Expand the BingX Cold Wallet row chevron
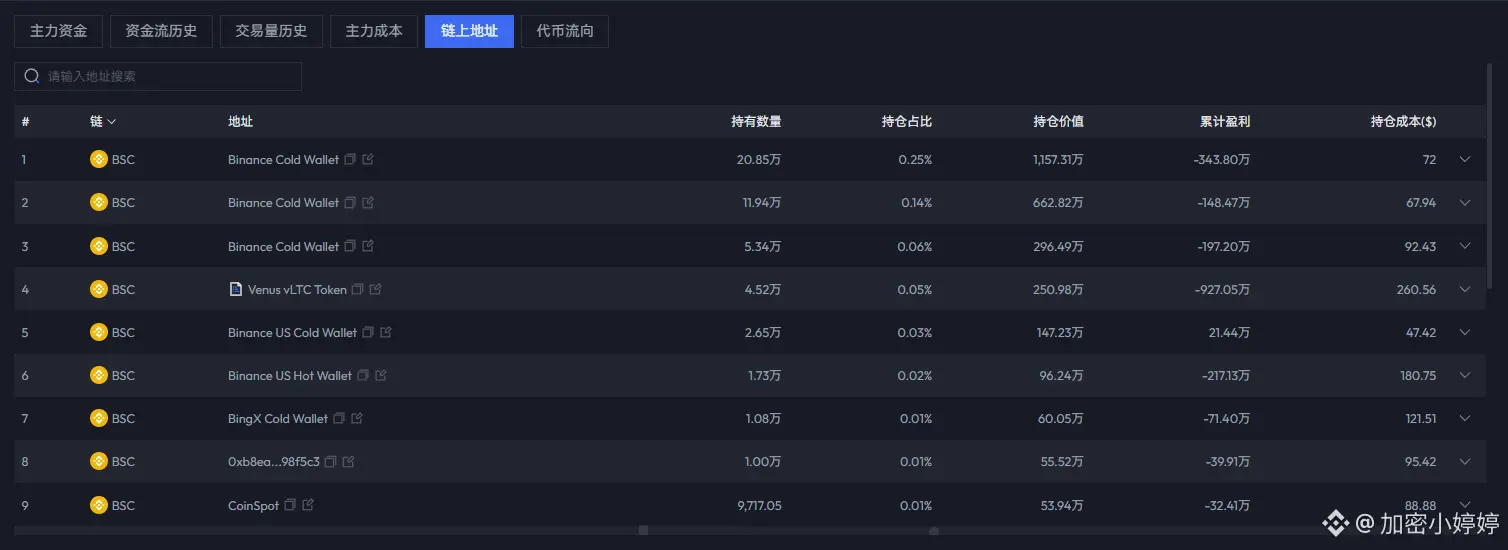Viewport: 1508px width, 550px height. coord(1465,419)
